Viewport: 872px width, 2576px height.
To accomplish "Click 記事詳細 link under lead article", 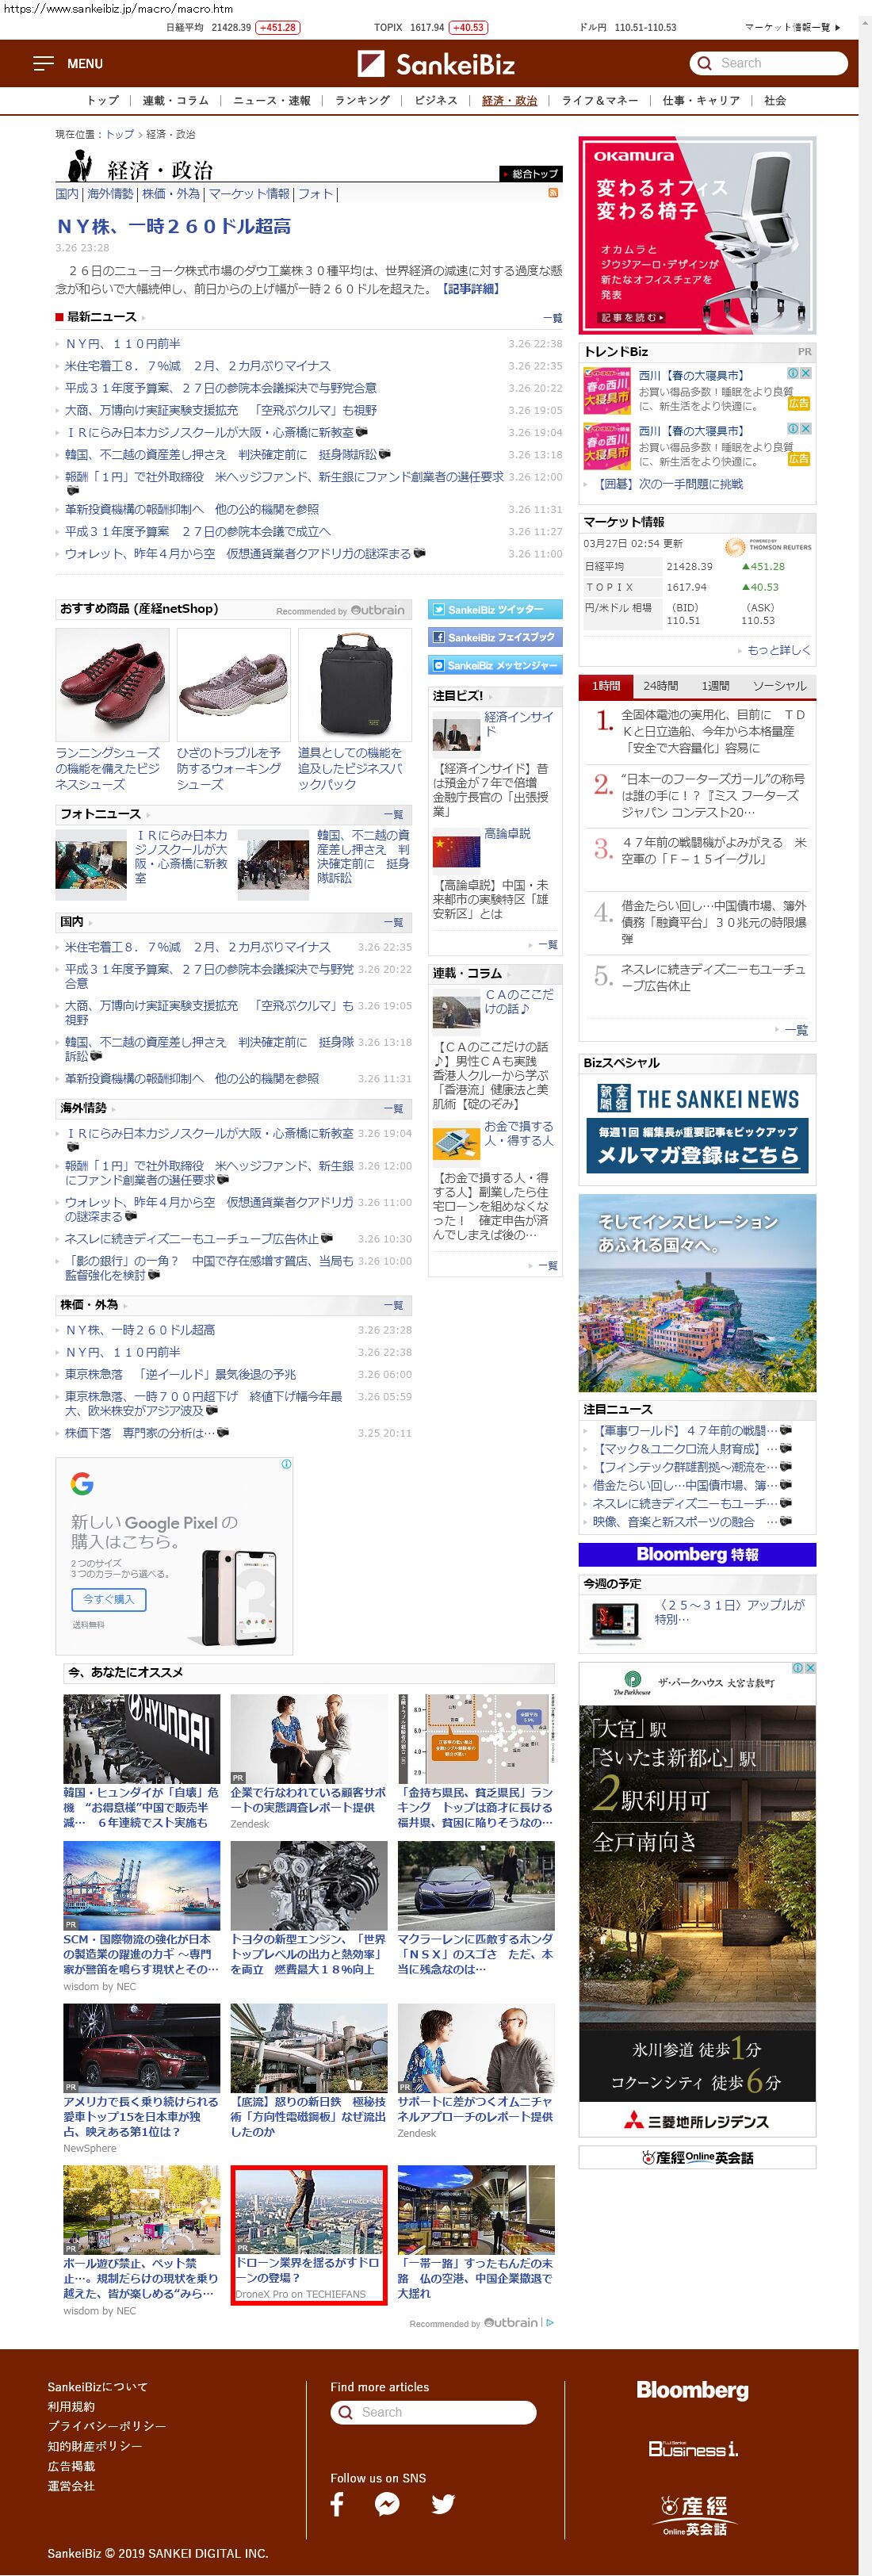I will coord(470,289).
